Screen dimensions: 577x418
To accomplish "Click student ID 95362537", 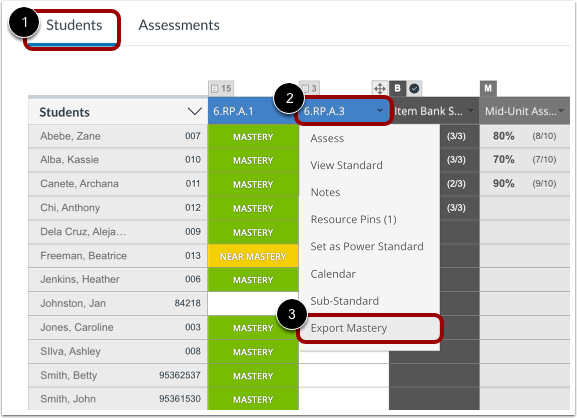I will tap(180, 375).
